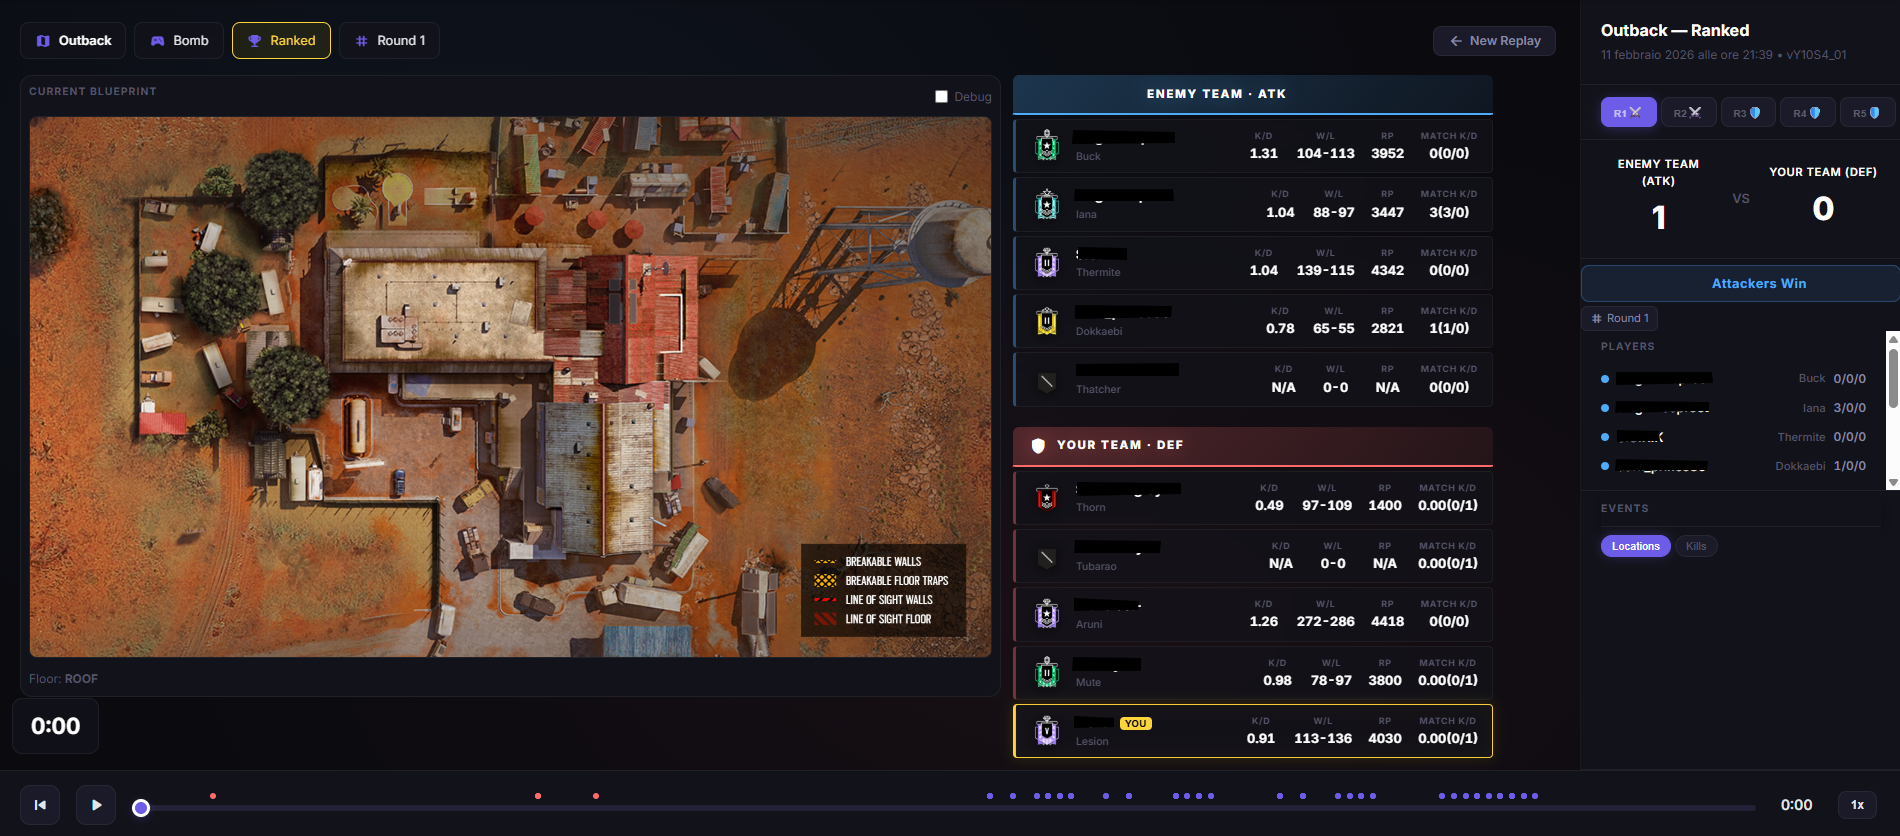The image size is (1900, 836).
Task: Select round tab R3
Action: [1747, 113]
